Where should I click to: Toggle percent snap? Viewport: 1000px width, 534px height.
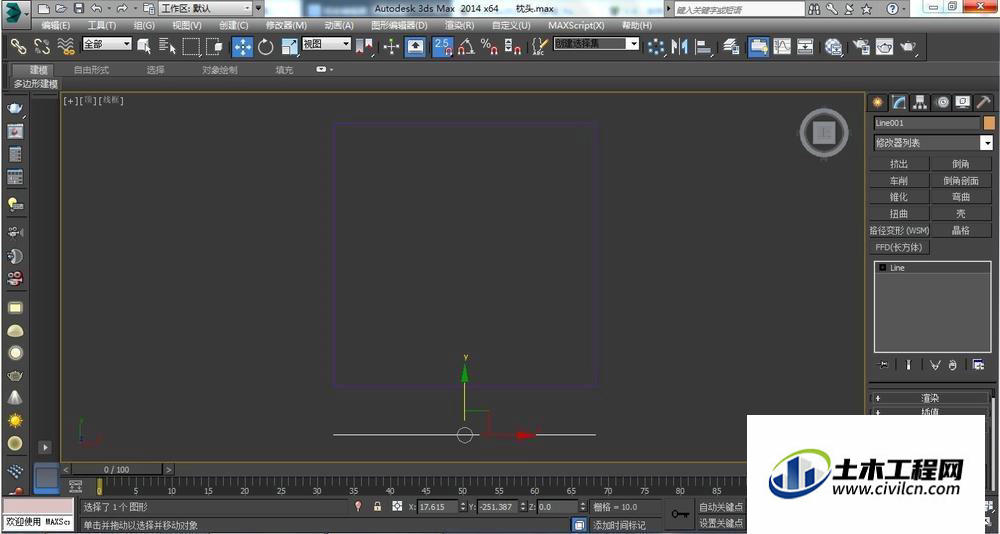coord(489,47)
